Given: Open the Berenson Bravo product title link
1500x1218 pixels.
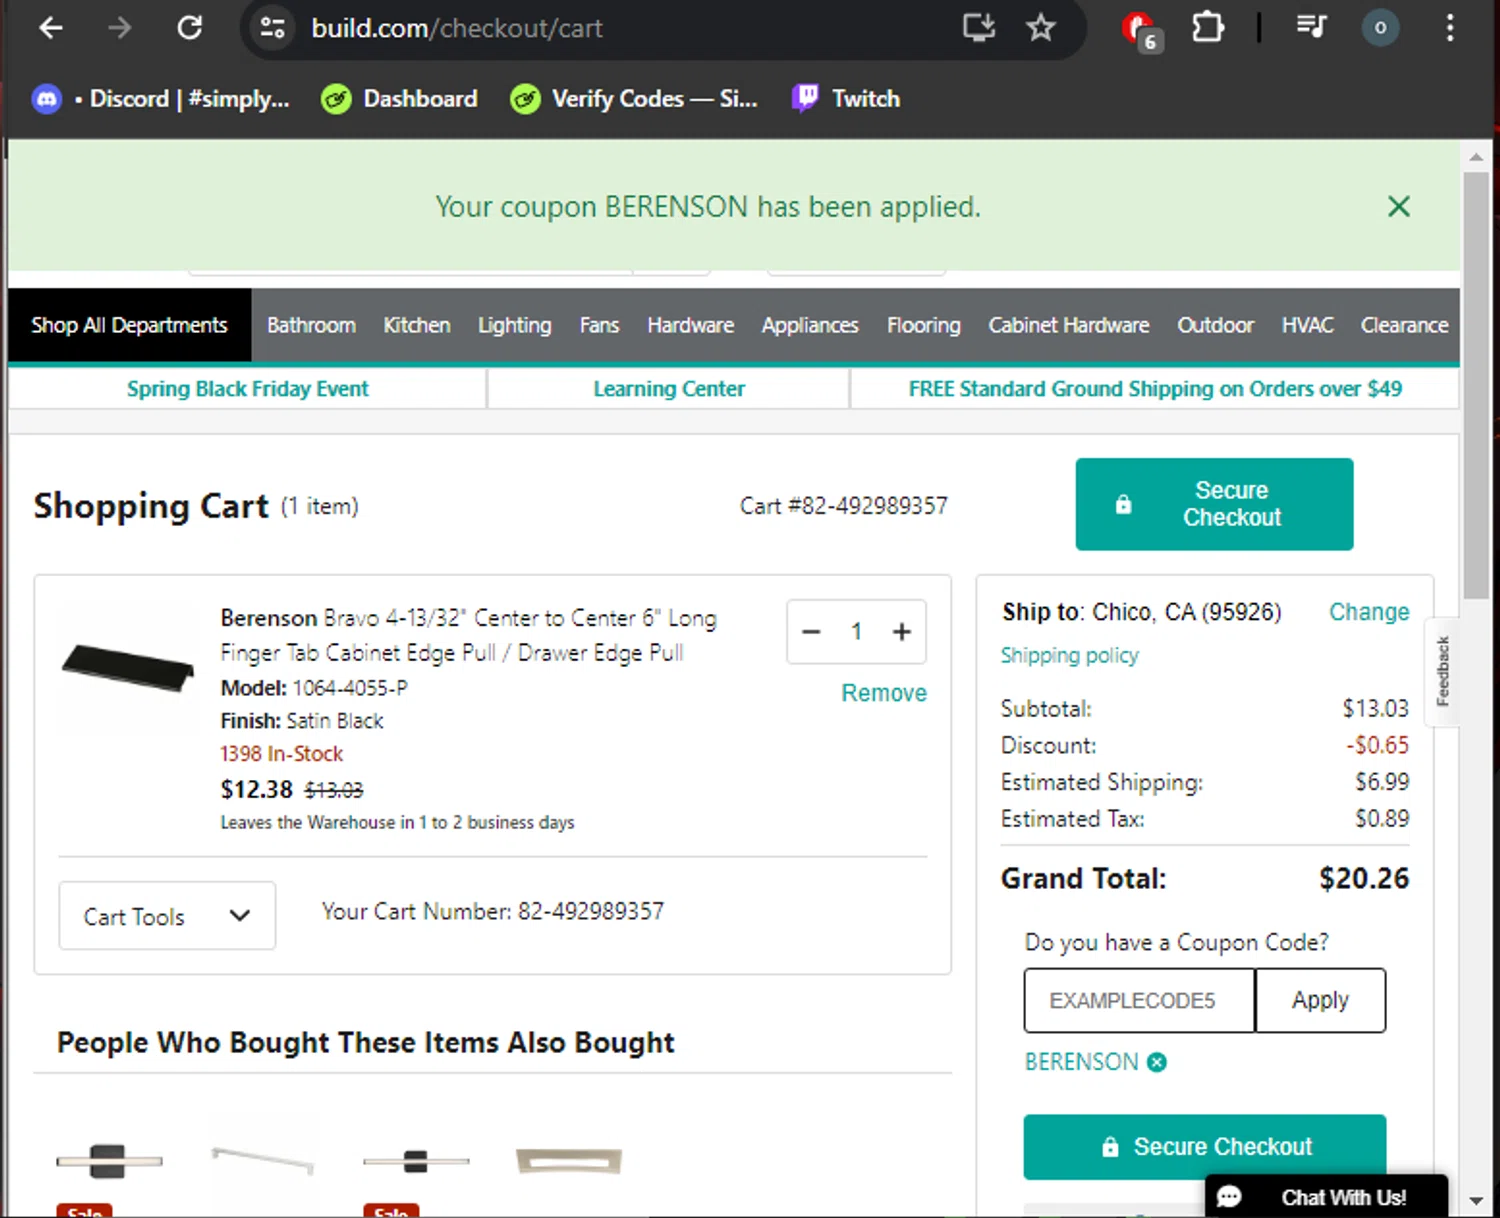Looking at the screenshot, I should click(468, 635).
